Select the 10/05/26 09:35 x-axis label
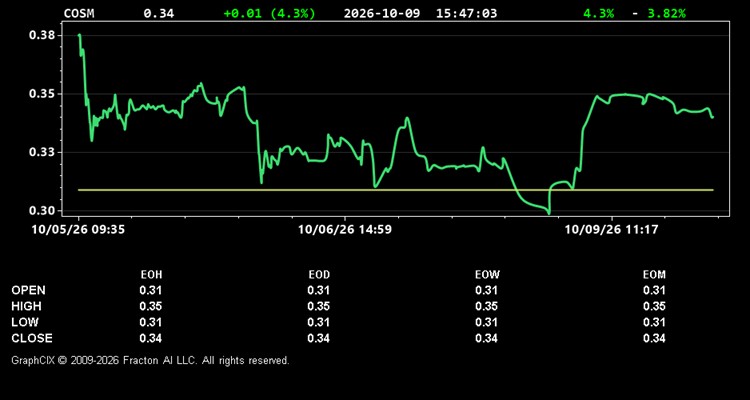Viewport: 750px width, 400px height. (78, 230)
